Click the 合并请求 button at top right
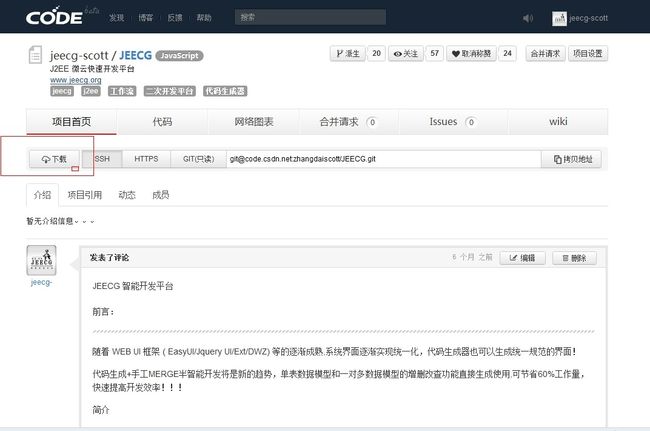This screenshot has width=650, height=431. click(x=545, y=53)
